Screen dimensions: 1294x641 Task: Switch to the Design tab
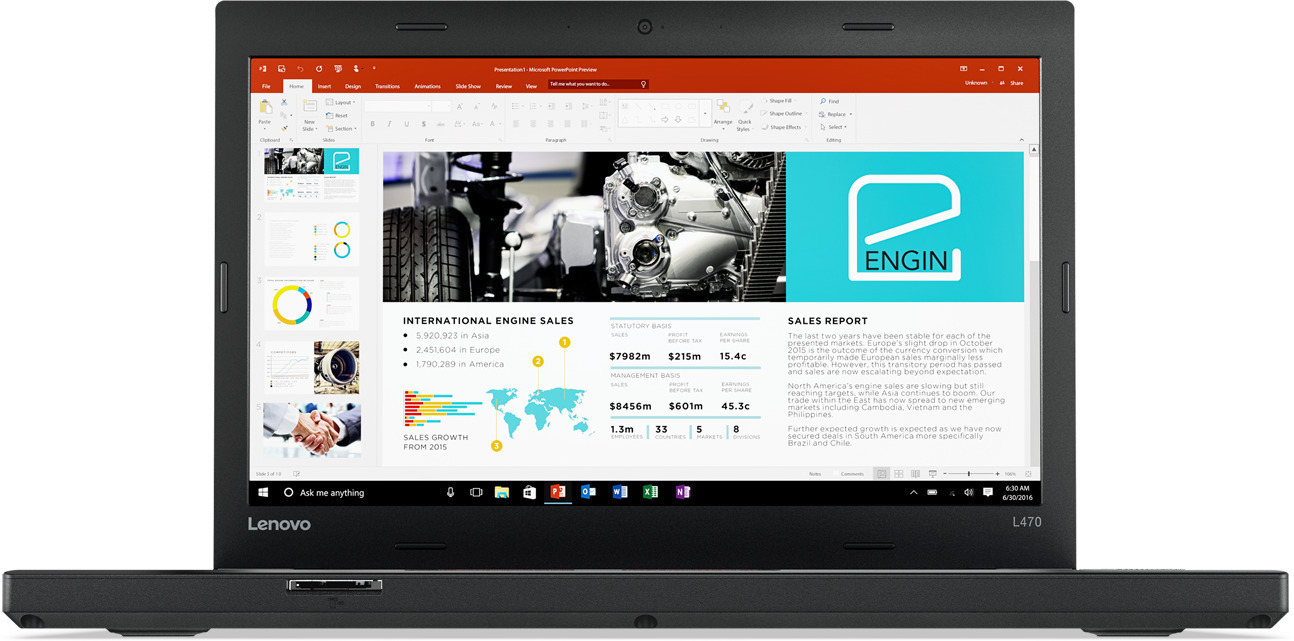(353, 87)
